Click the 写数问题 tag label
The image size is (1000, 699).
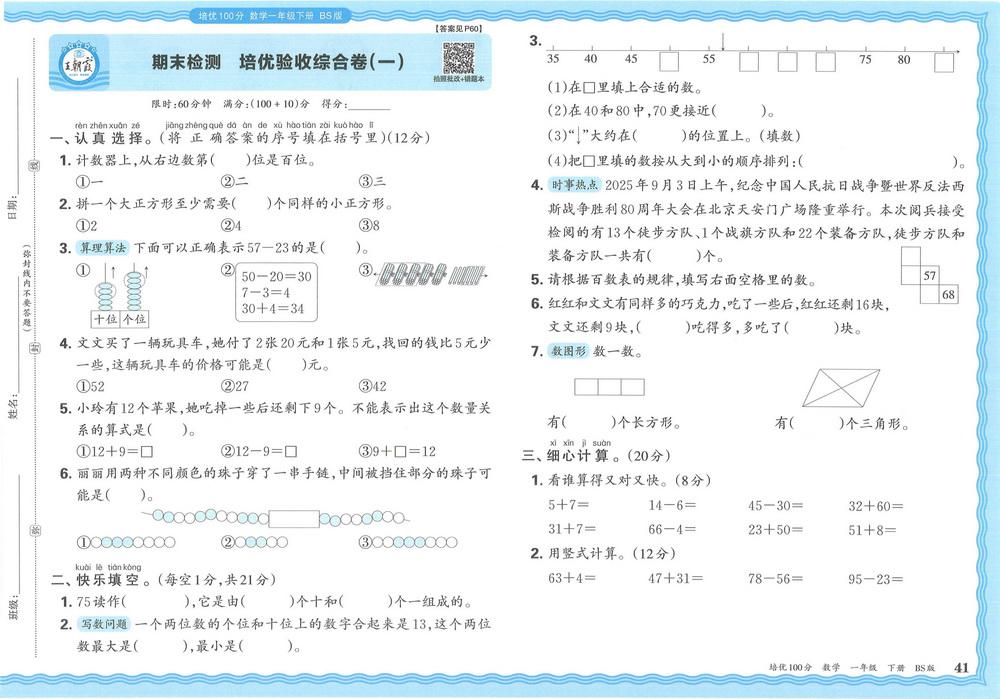pyautogui.click(x=104, y=624)
